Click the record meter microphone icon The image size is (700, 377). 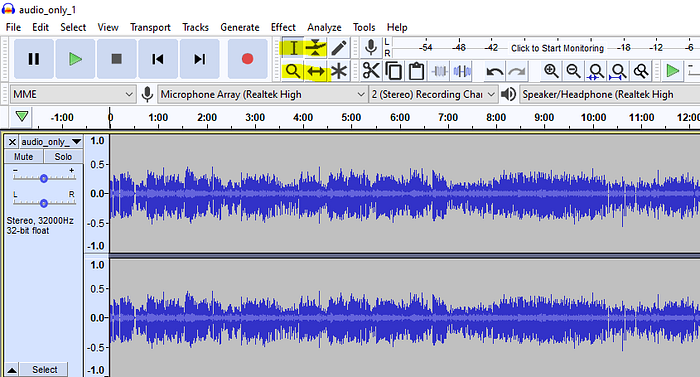click(371, 47)
